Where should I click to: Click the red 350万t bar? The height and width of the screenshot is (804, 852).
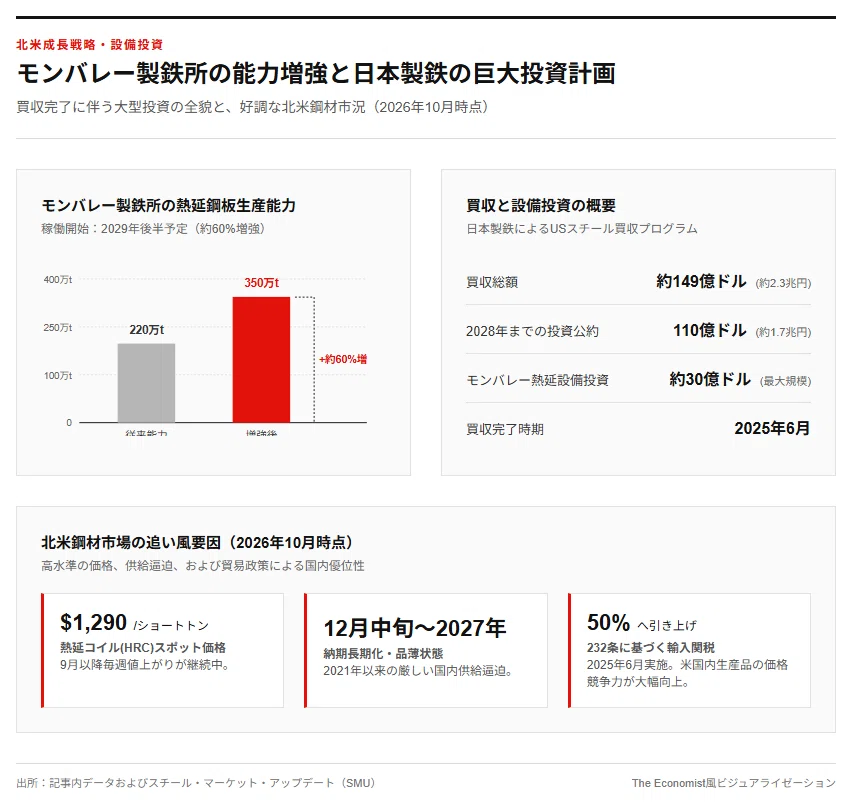click(x=261, y=359)
